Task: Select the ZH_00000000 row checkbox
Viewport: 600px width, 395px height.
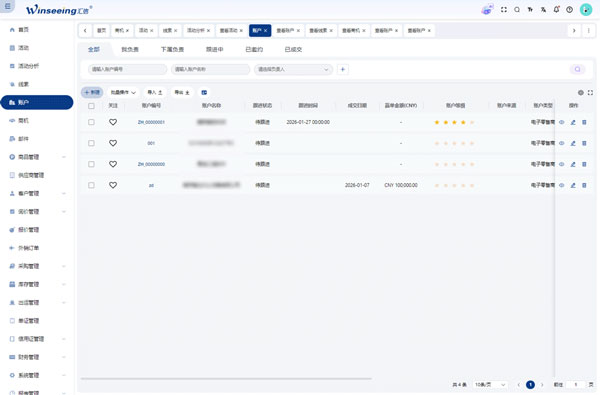Action: (91, 164)
